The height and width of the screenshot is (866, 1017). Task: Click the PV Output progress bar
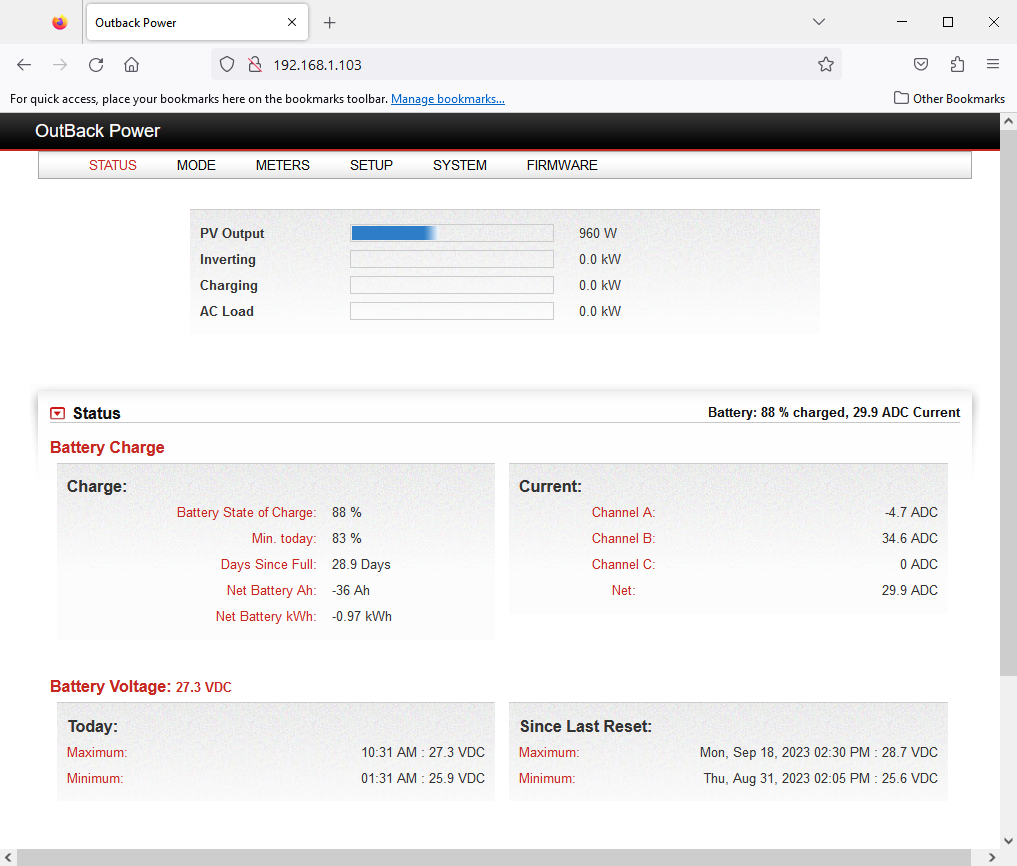(451, 233)
